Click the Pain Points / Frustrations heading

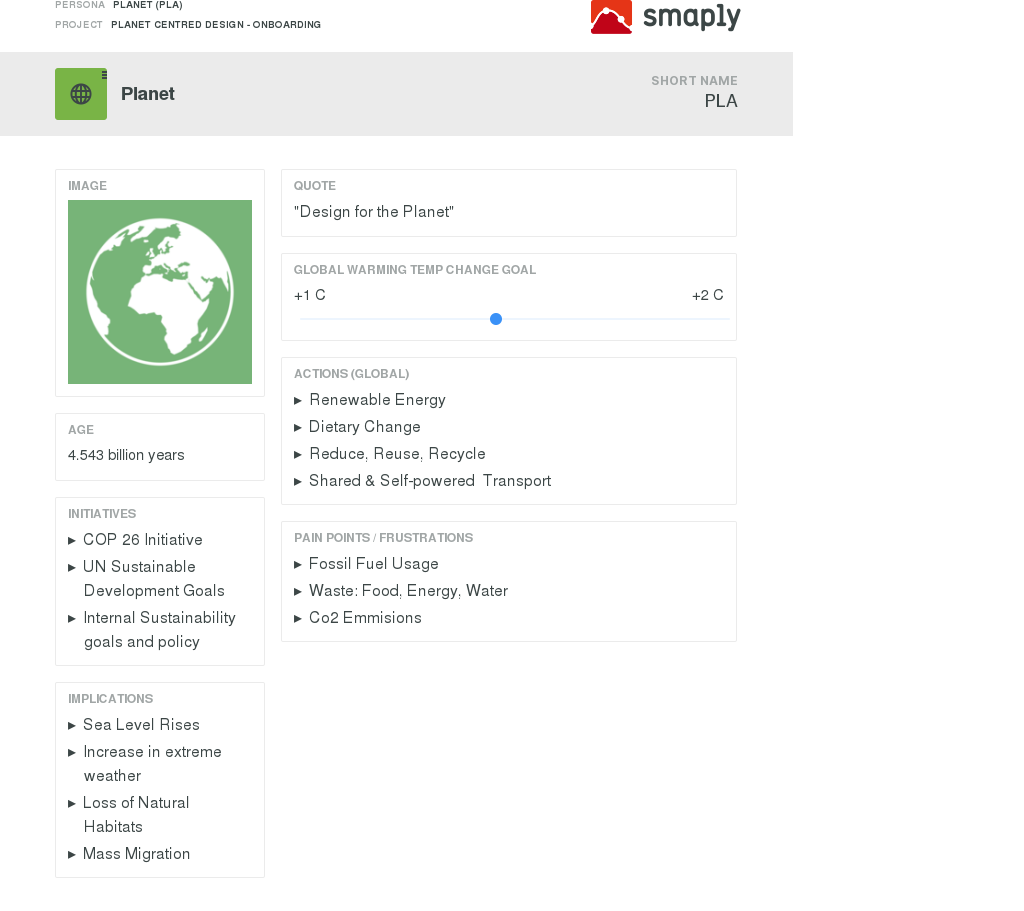coord(383,537)
